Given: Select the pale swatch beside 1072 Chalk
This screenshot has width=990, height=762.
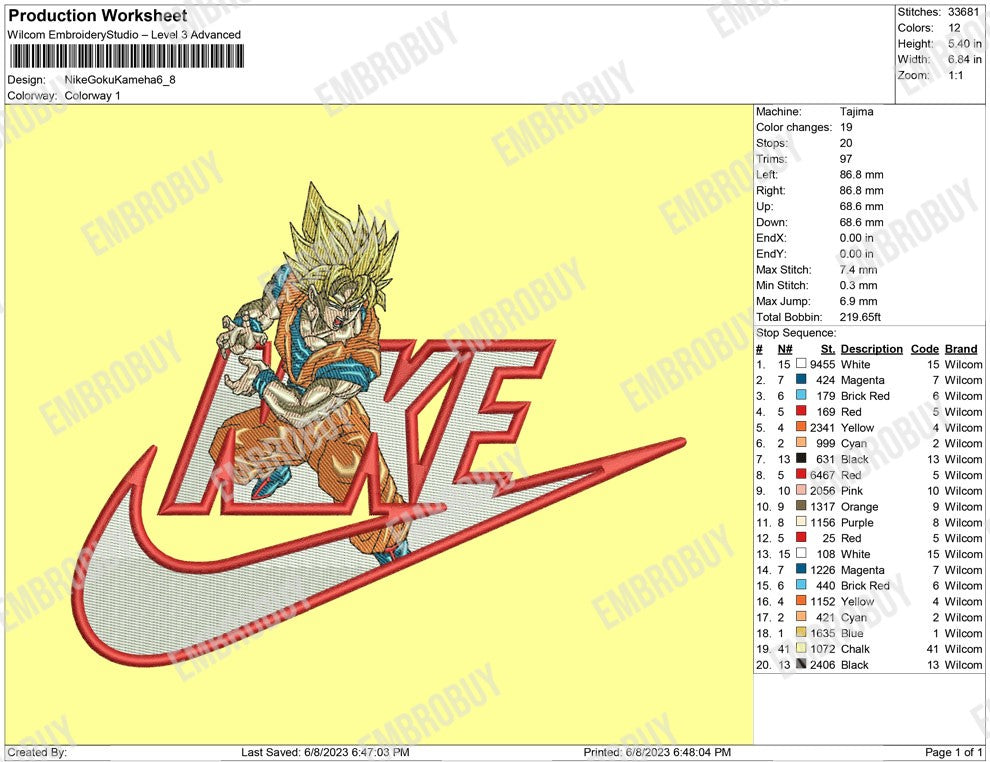Looking at the screenshot, I should [x=801, y=648].
